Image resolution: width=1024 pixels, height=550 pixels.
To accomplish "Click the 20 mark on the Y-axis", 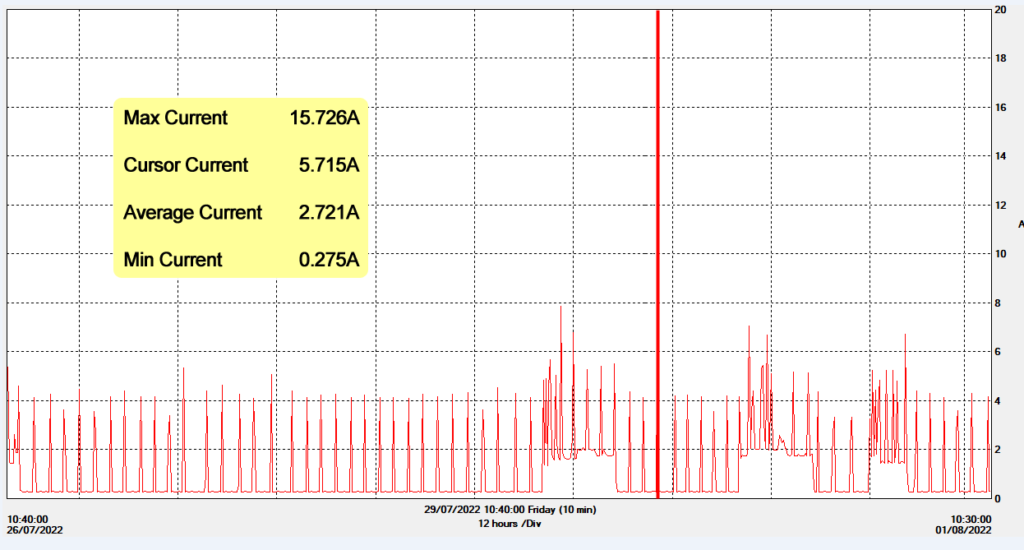I will pos(999,10).
